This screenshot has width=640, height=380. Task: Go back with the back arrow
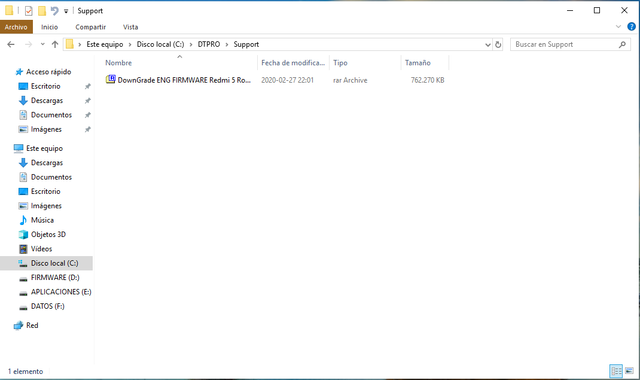pos(11,44)
